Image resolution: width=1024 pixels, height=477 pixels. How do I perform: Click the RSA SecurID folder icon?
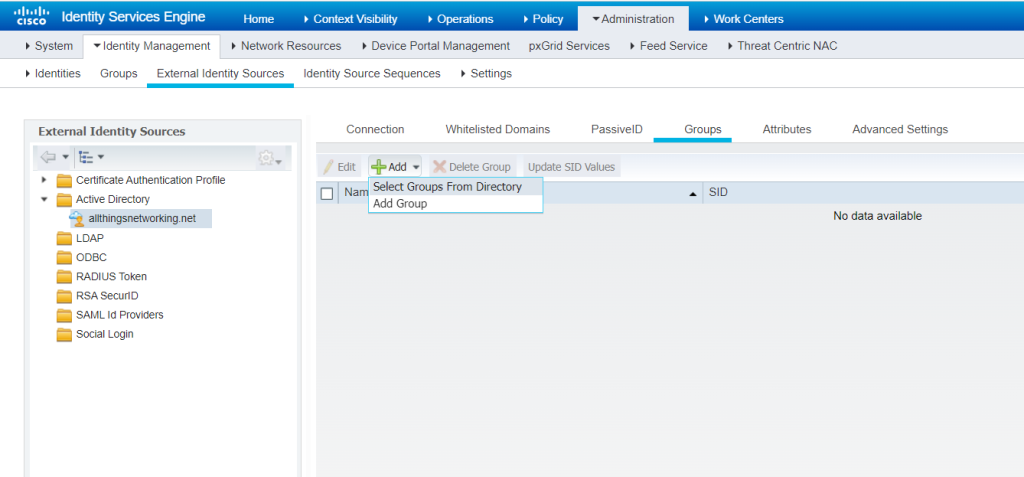click(64, 296)
